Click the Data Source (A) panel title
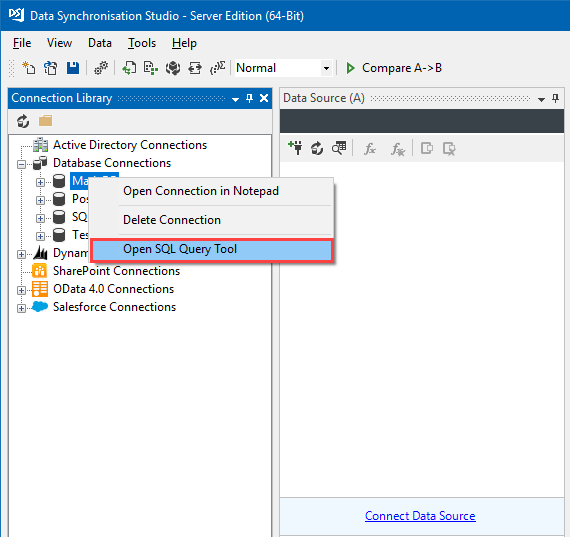The image size is (570, 537). [x=324, y=98]
